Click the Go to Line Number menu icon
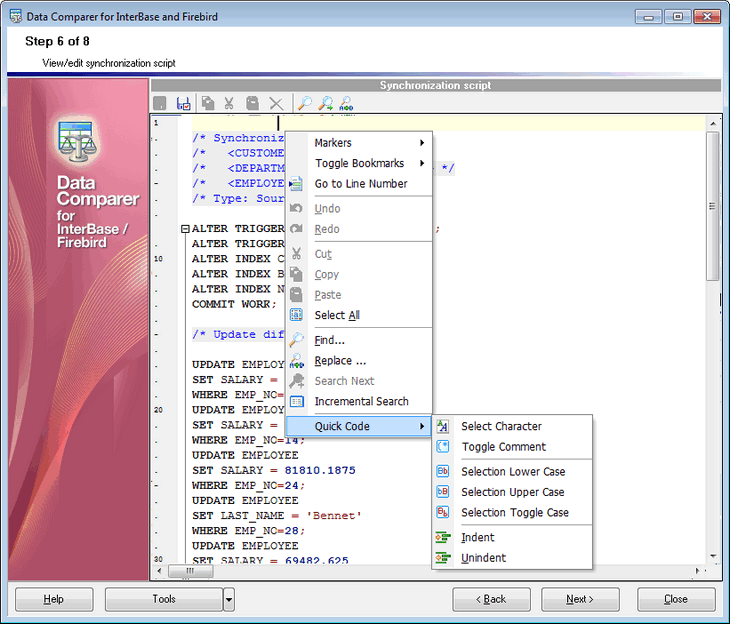The width and height of the screenshot is (730, 624). point(296,184)
